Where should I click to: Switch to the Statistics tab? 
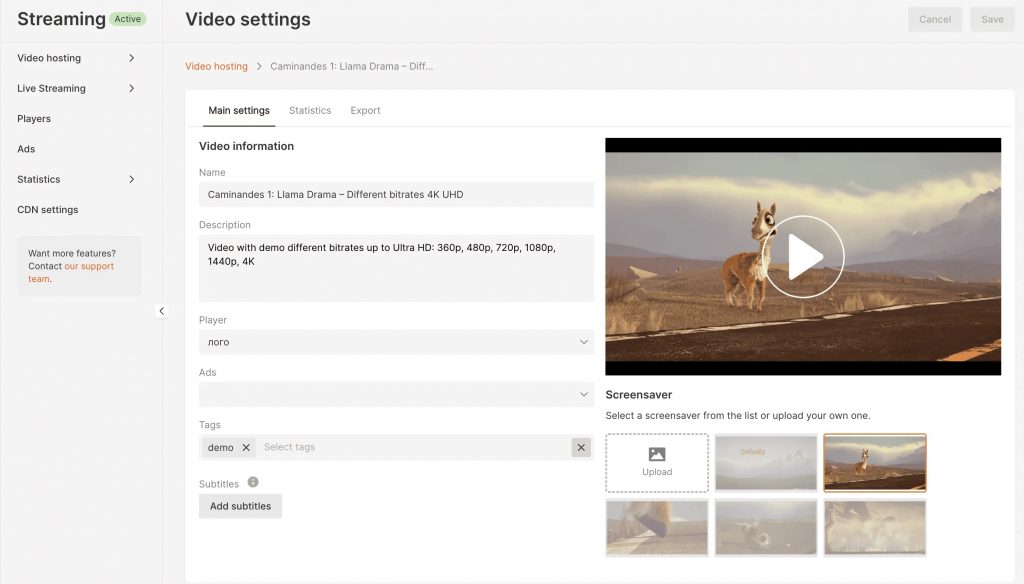tap(310, 110)
